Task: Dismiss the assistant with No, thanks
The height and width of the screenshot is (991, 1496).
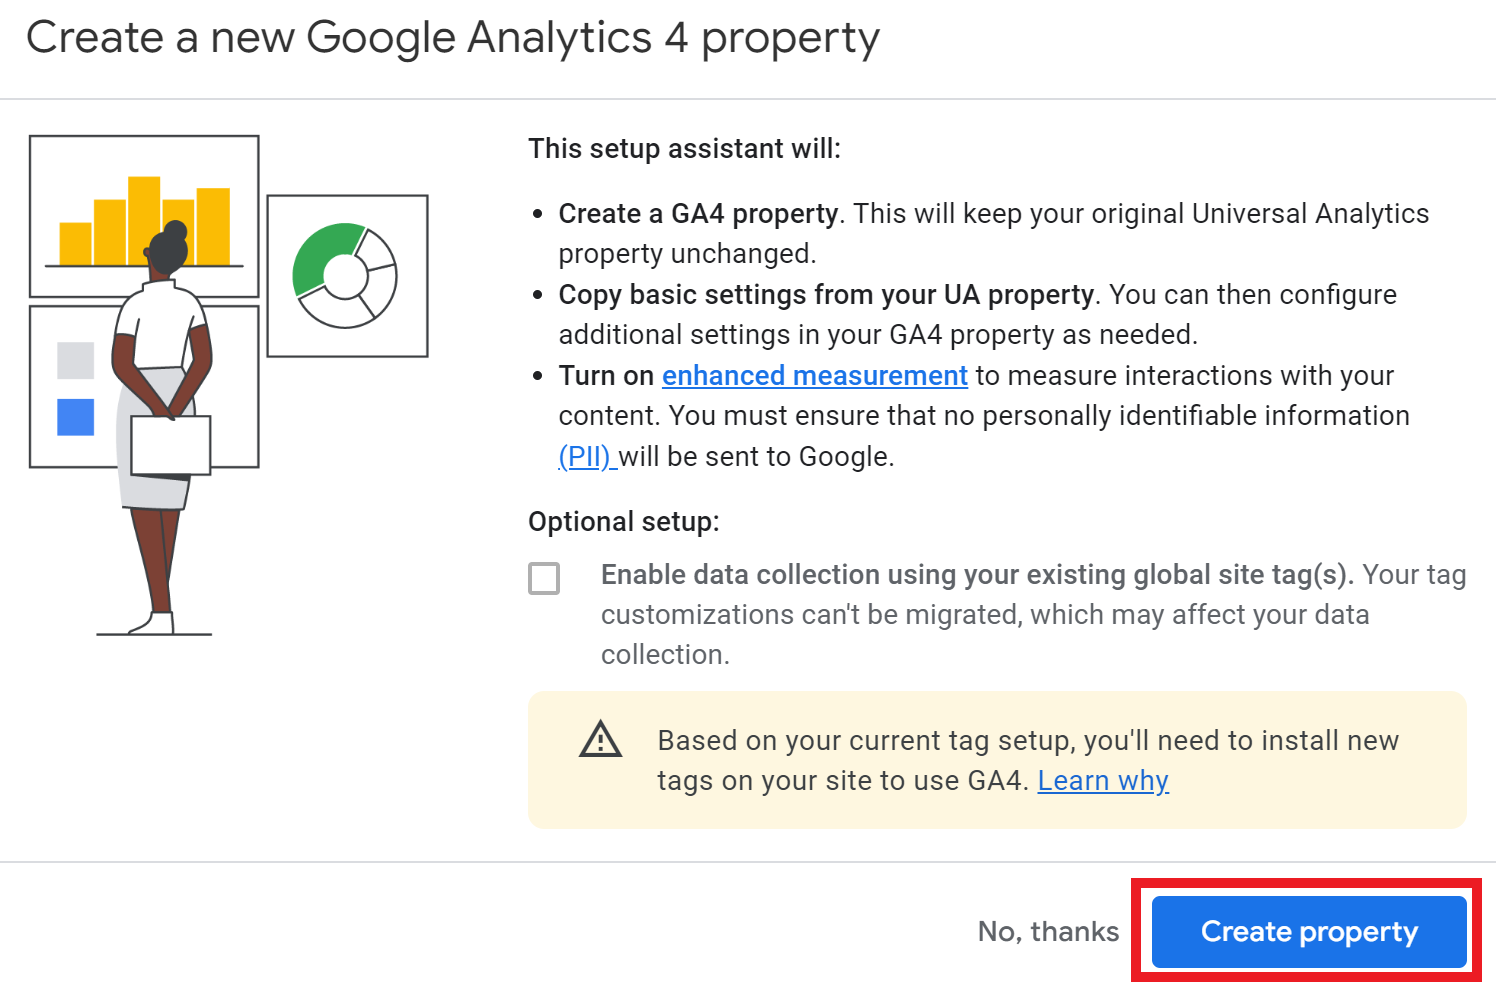Action: [1048, 931]
